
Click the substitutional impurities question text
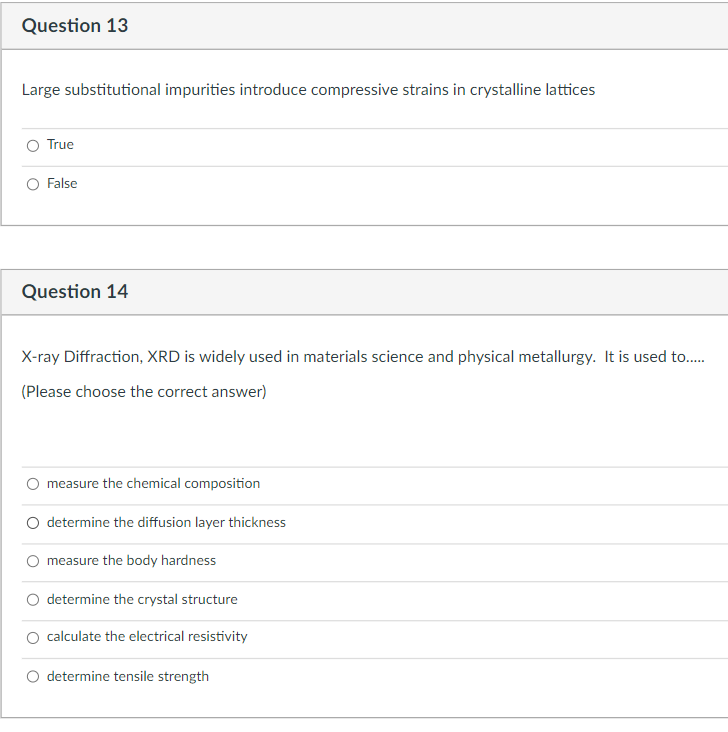pyautogui.click(x=308, y=90)
